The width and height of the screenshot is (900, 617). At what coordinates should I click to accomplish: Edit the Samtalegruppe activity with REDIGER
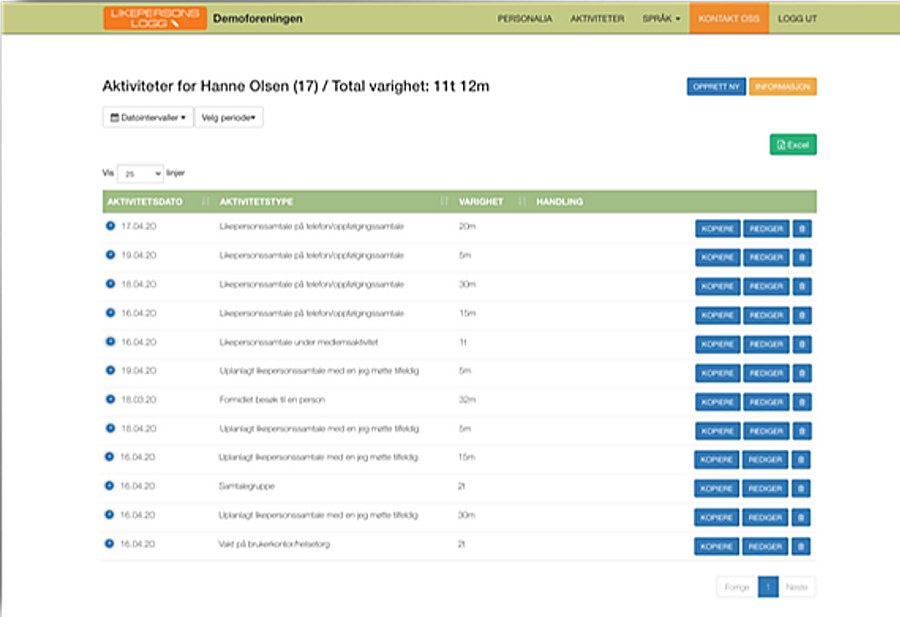coord(765,488)
